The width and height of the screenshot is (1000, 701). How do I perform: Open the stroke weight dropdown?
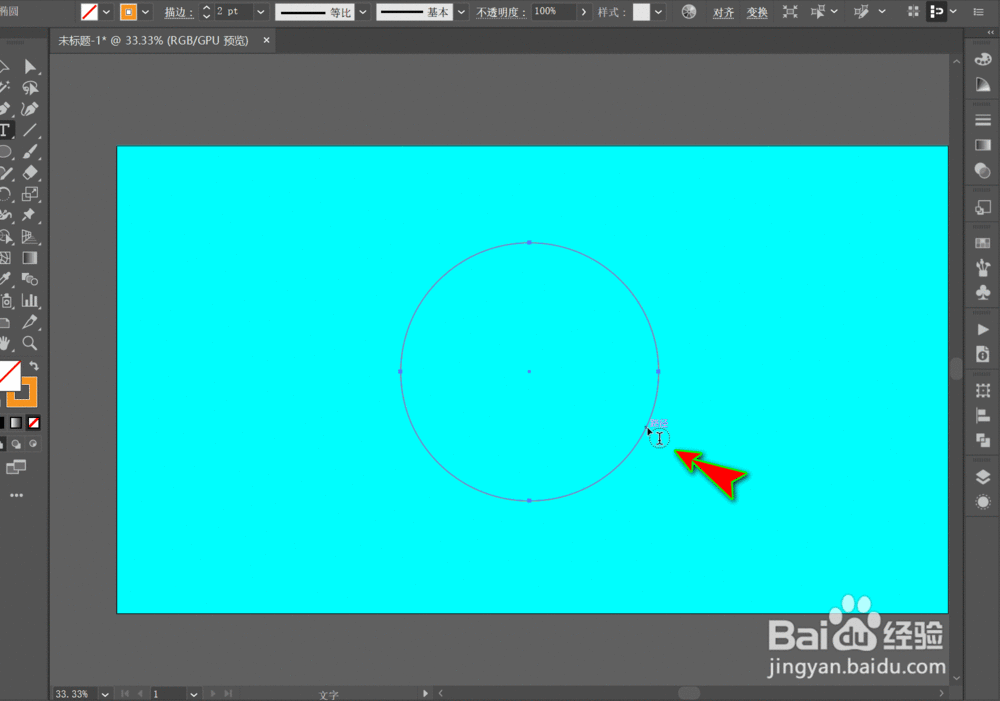click(x=260, y=12)
